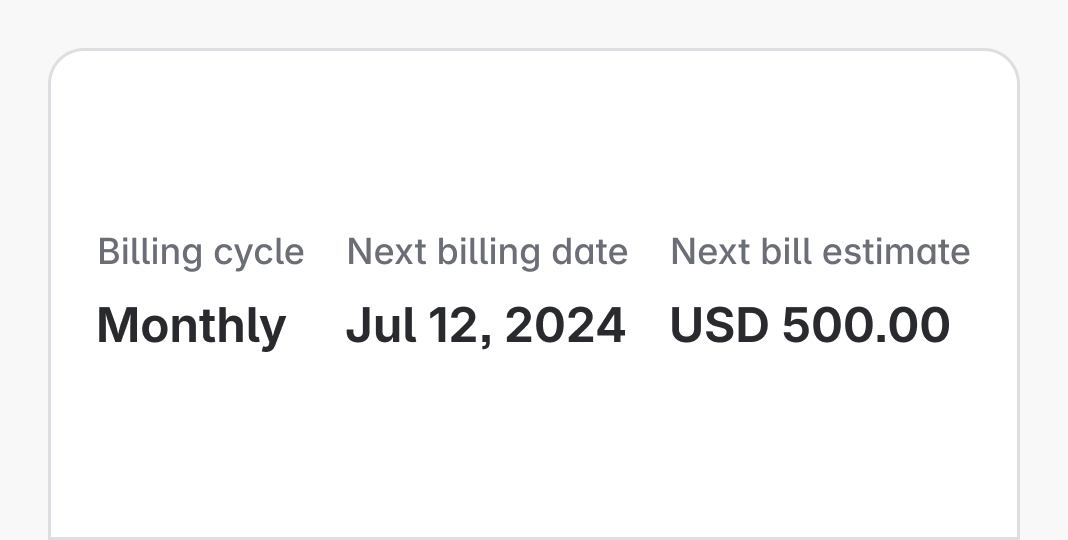This screenshot has width=1068, height=540.
Task: Click the gray page background outside the card
Action: 534,22
